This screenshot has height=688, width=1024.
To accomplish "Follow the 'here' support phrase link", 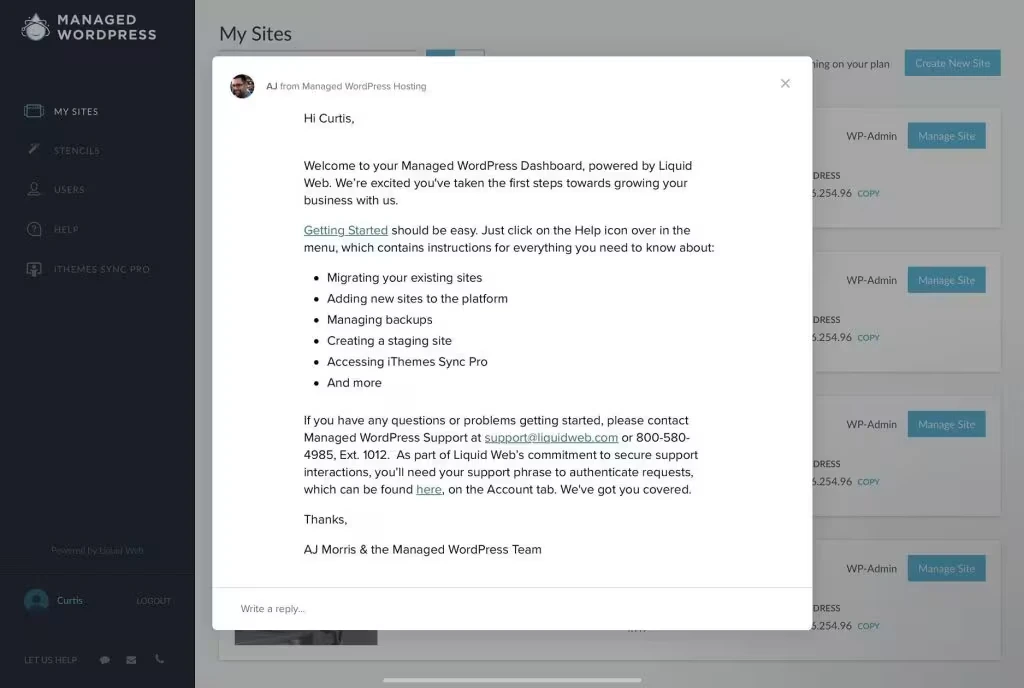I will (x=428, y=490).
